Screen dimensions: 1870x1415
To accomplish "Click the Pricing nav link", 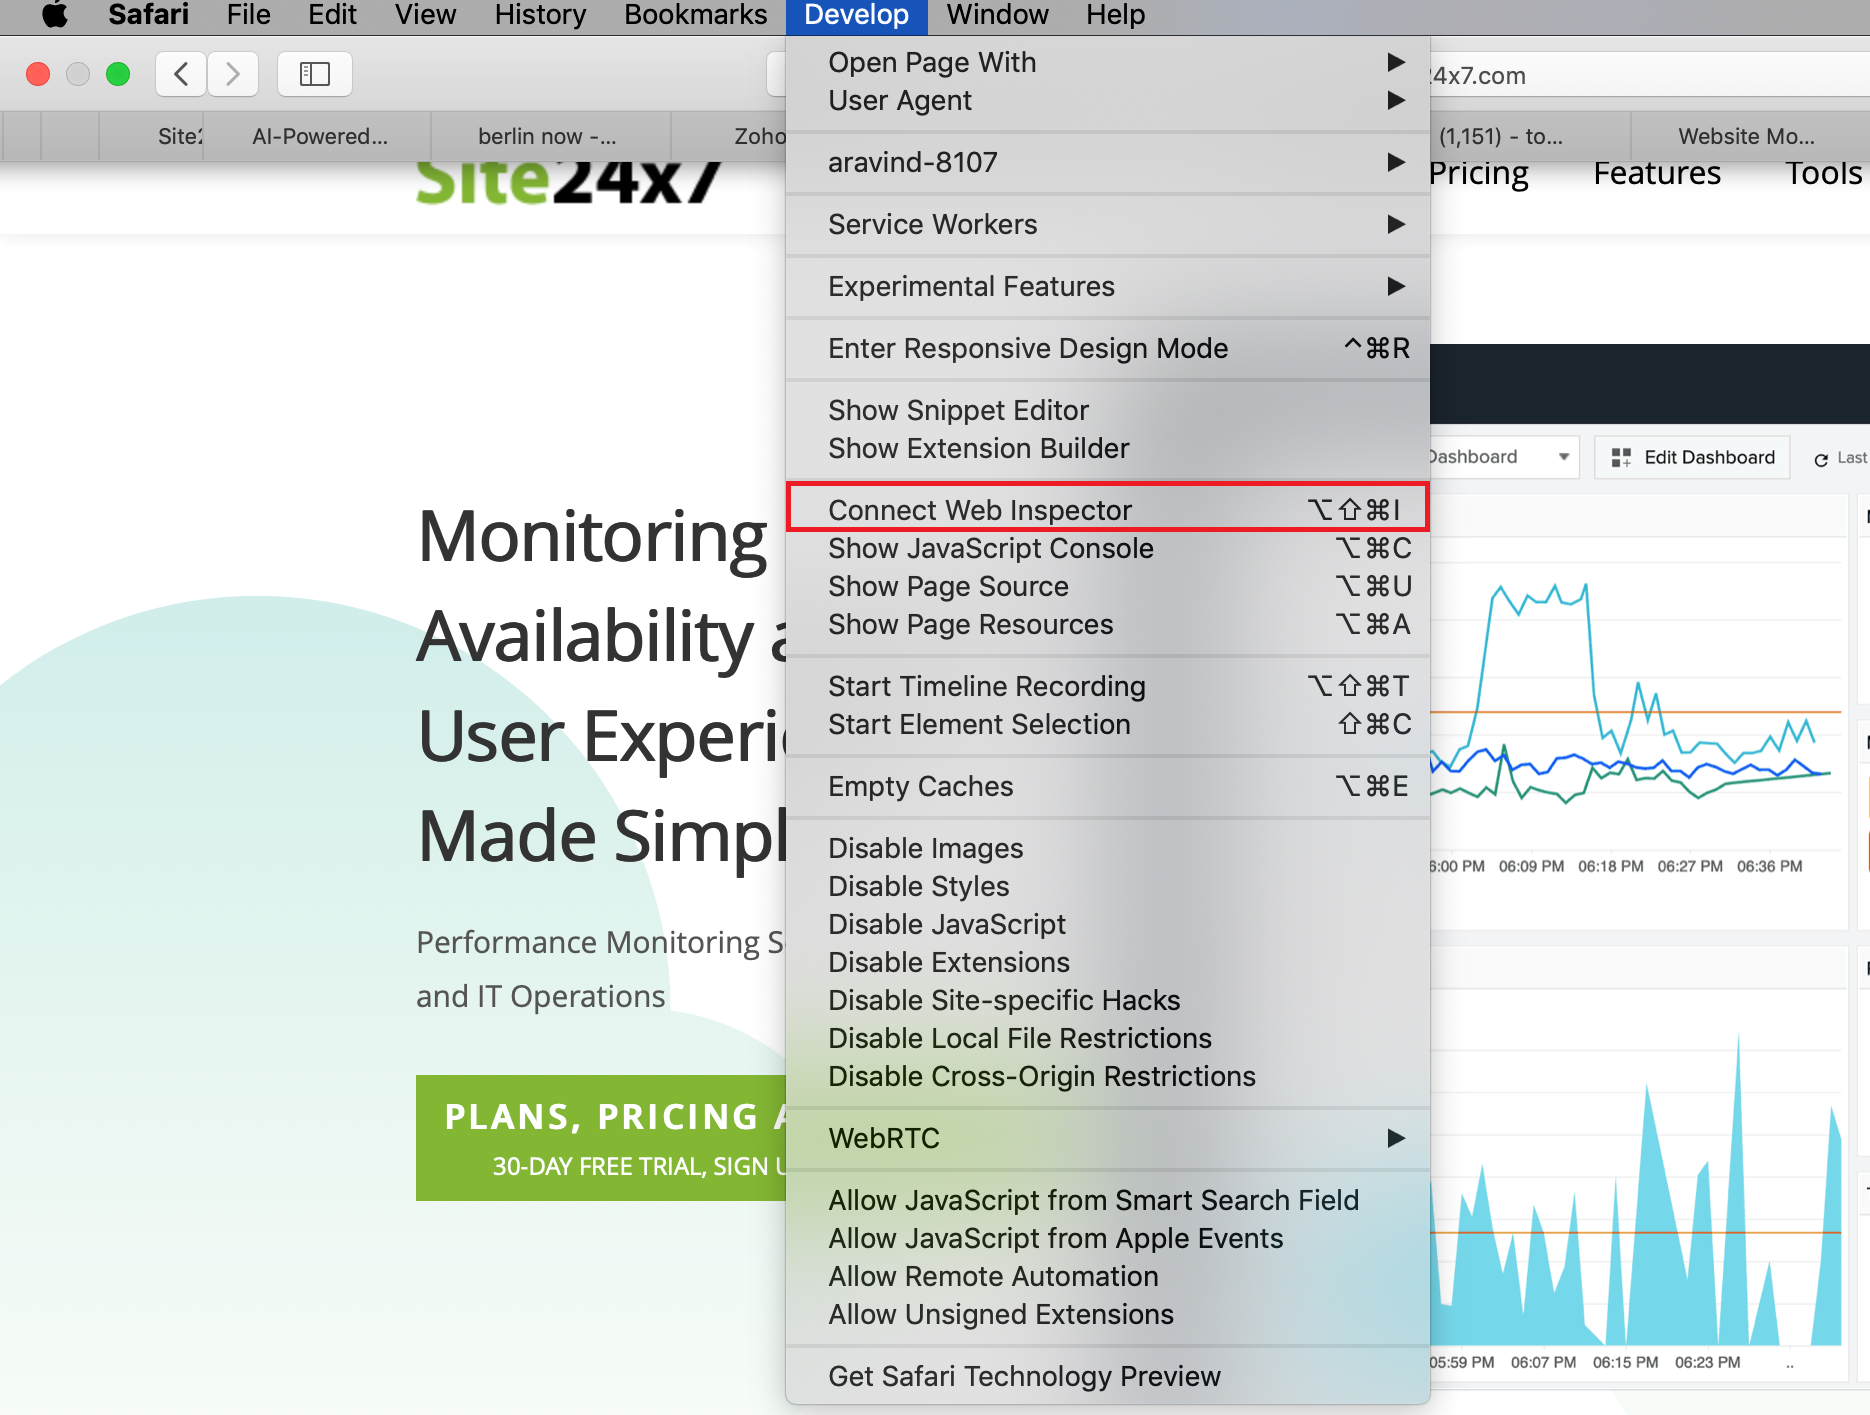I will click(x=1479, y=173).
